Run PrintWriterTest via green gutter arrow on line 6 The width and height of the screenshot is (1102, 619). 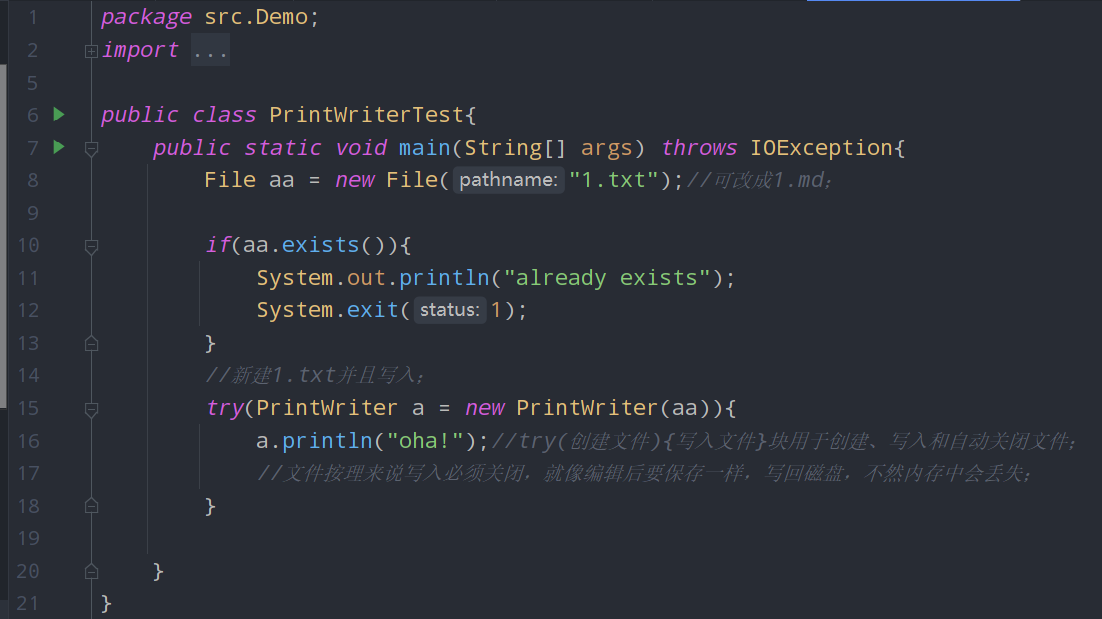(x=57, y=114)
